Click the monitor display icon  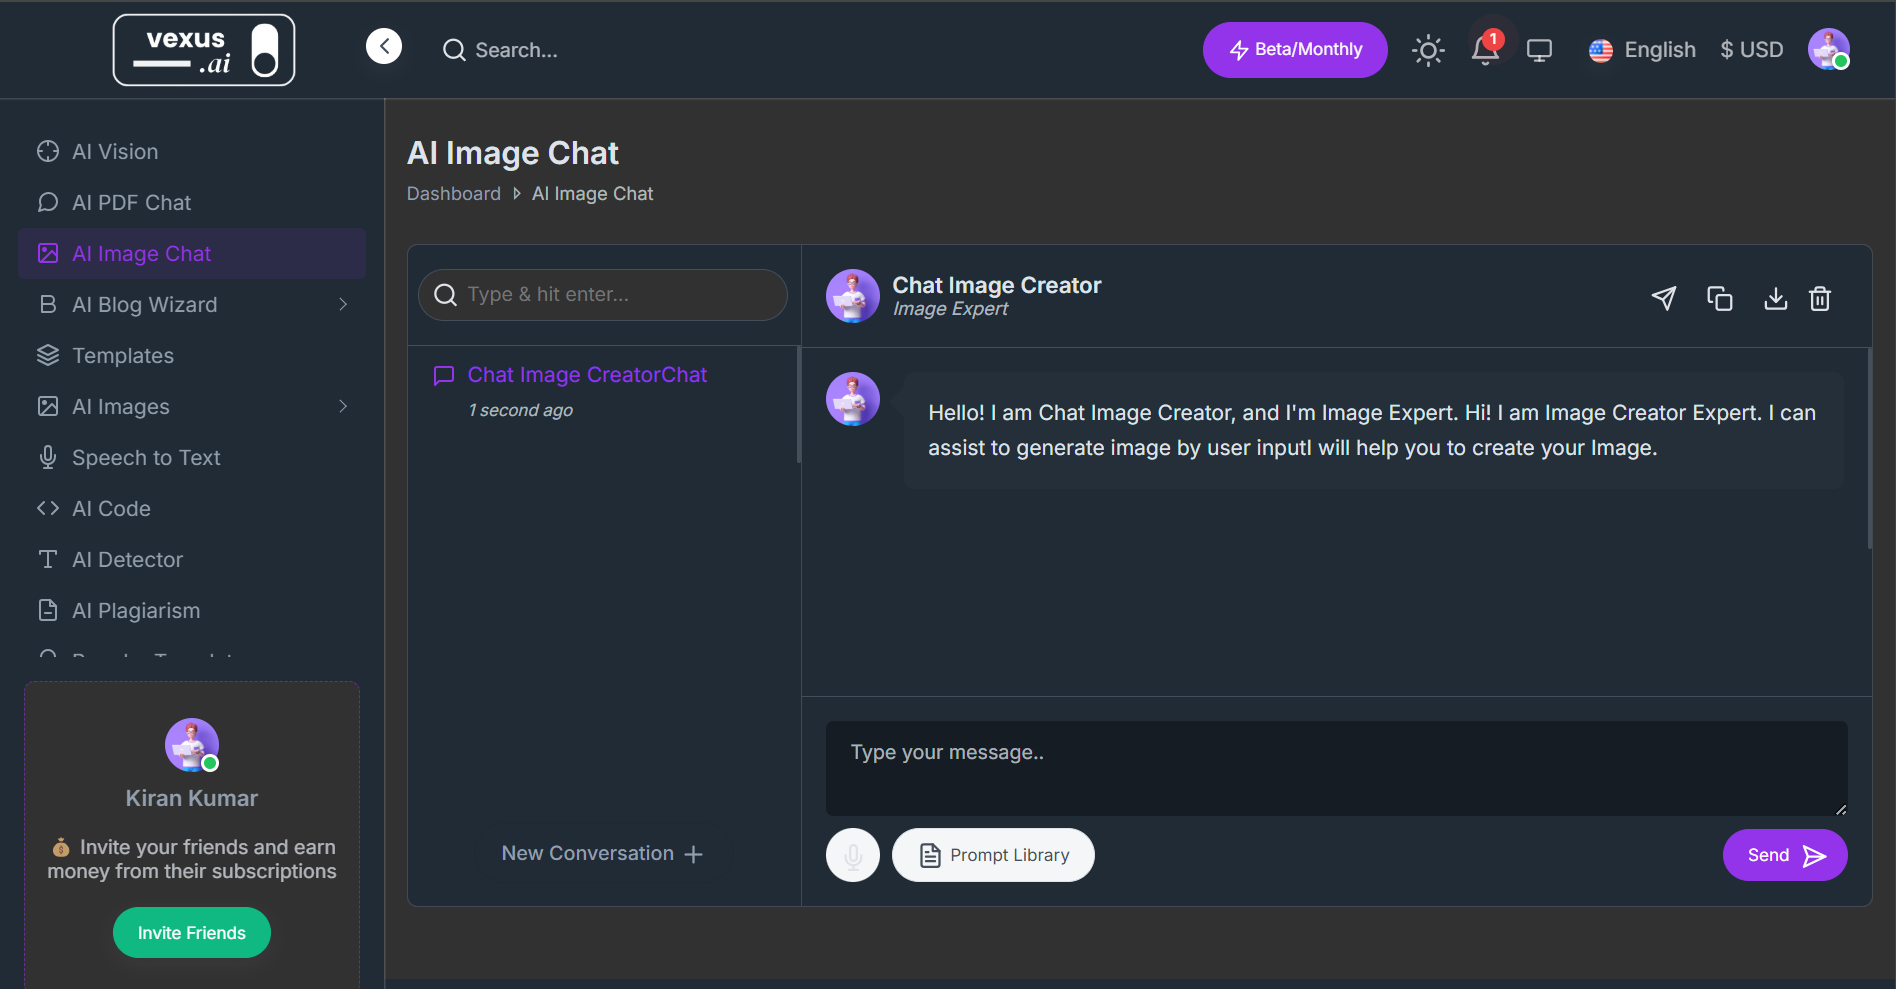click(x=1540, y=50)
